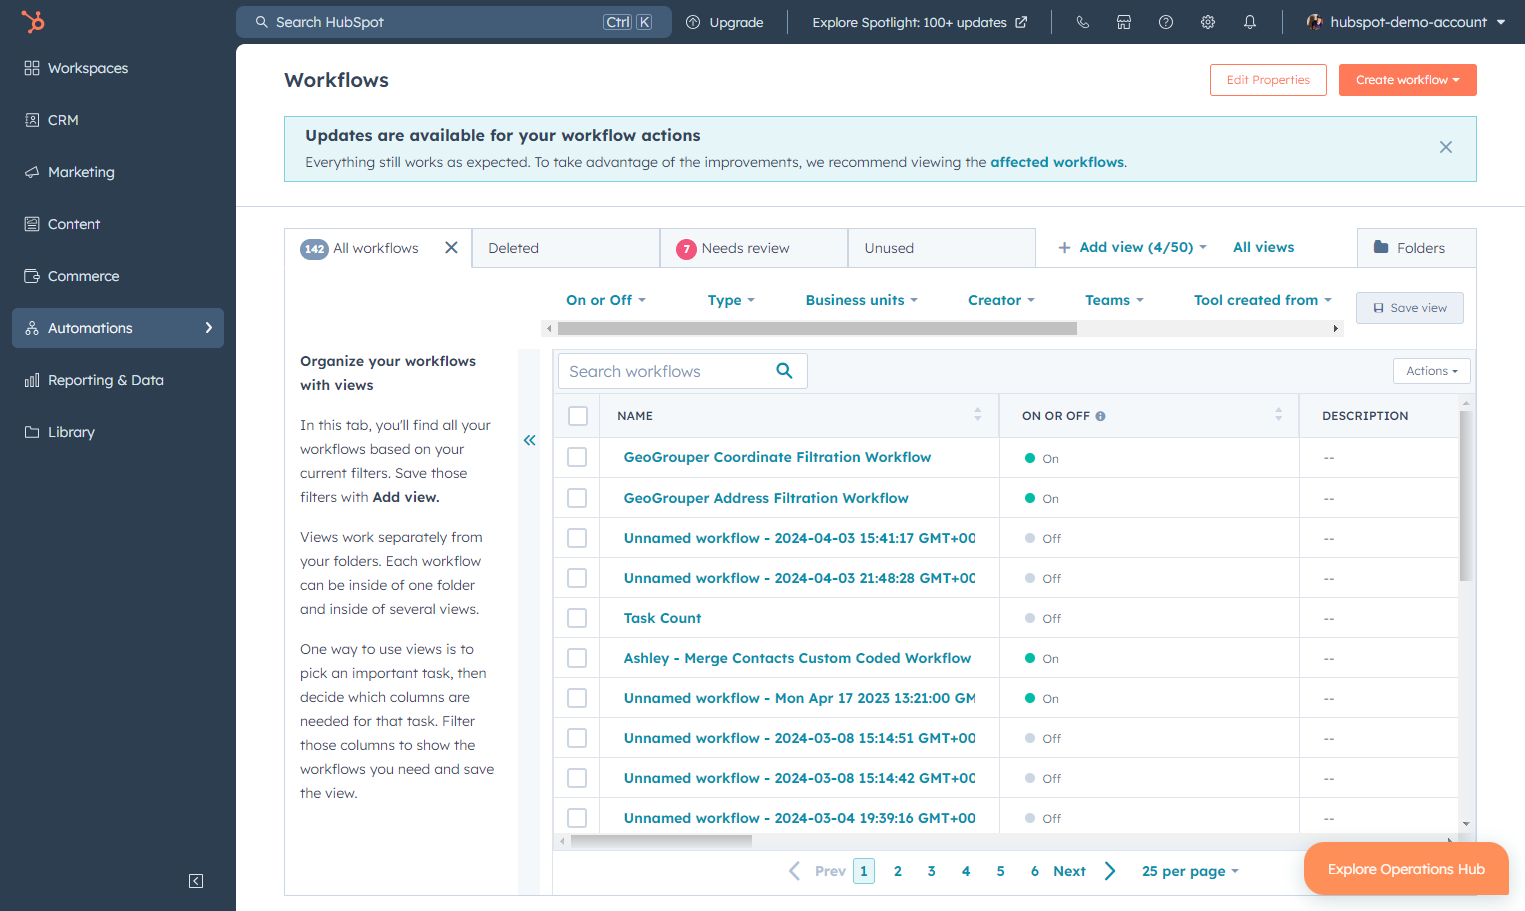Click the Create workflow button
Viewport: 1525px width, 911px height.
coord(1407,80)
